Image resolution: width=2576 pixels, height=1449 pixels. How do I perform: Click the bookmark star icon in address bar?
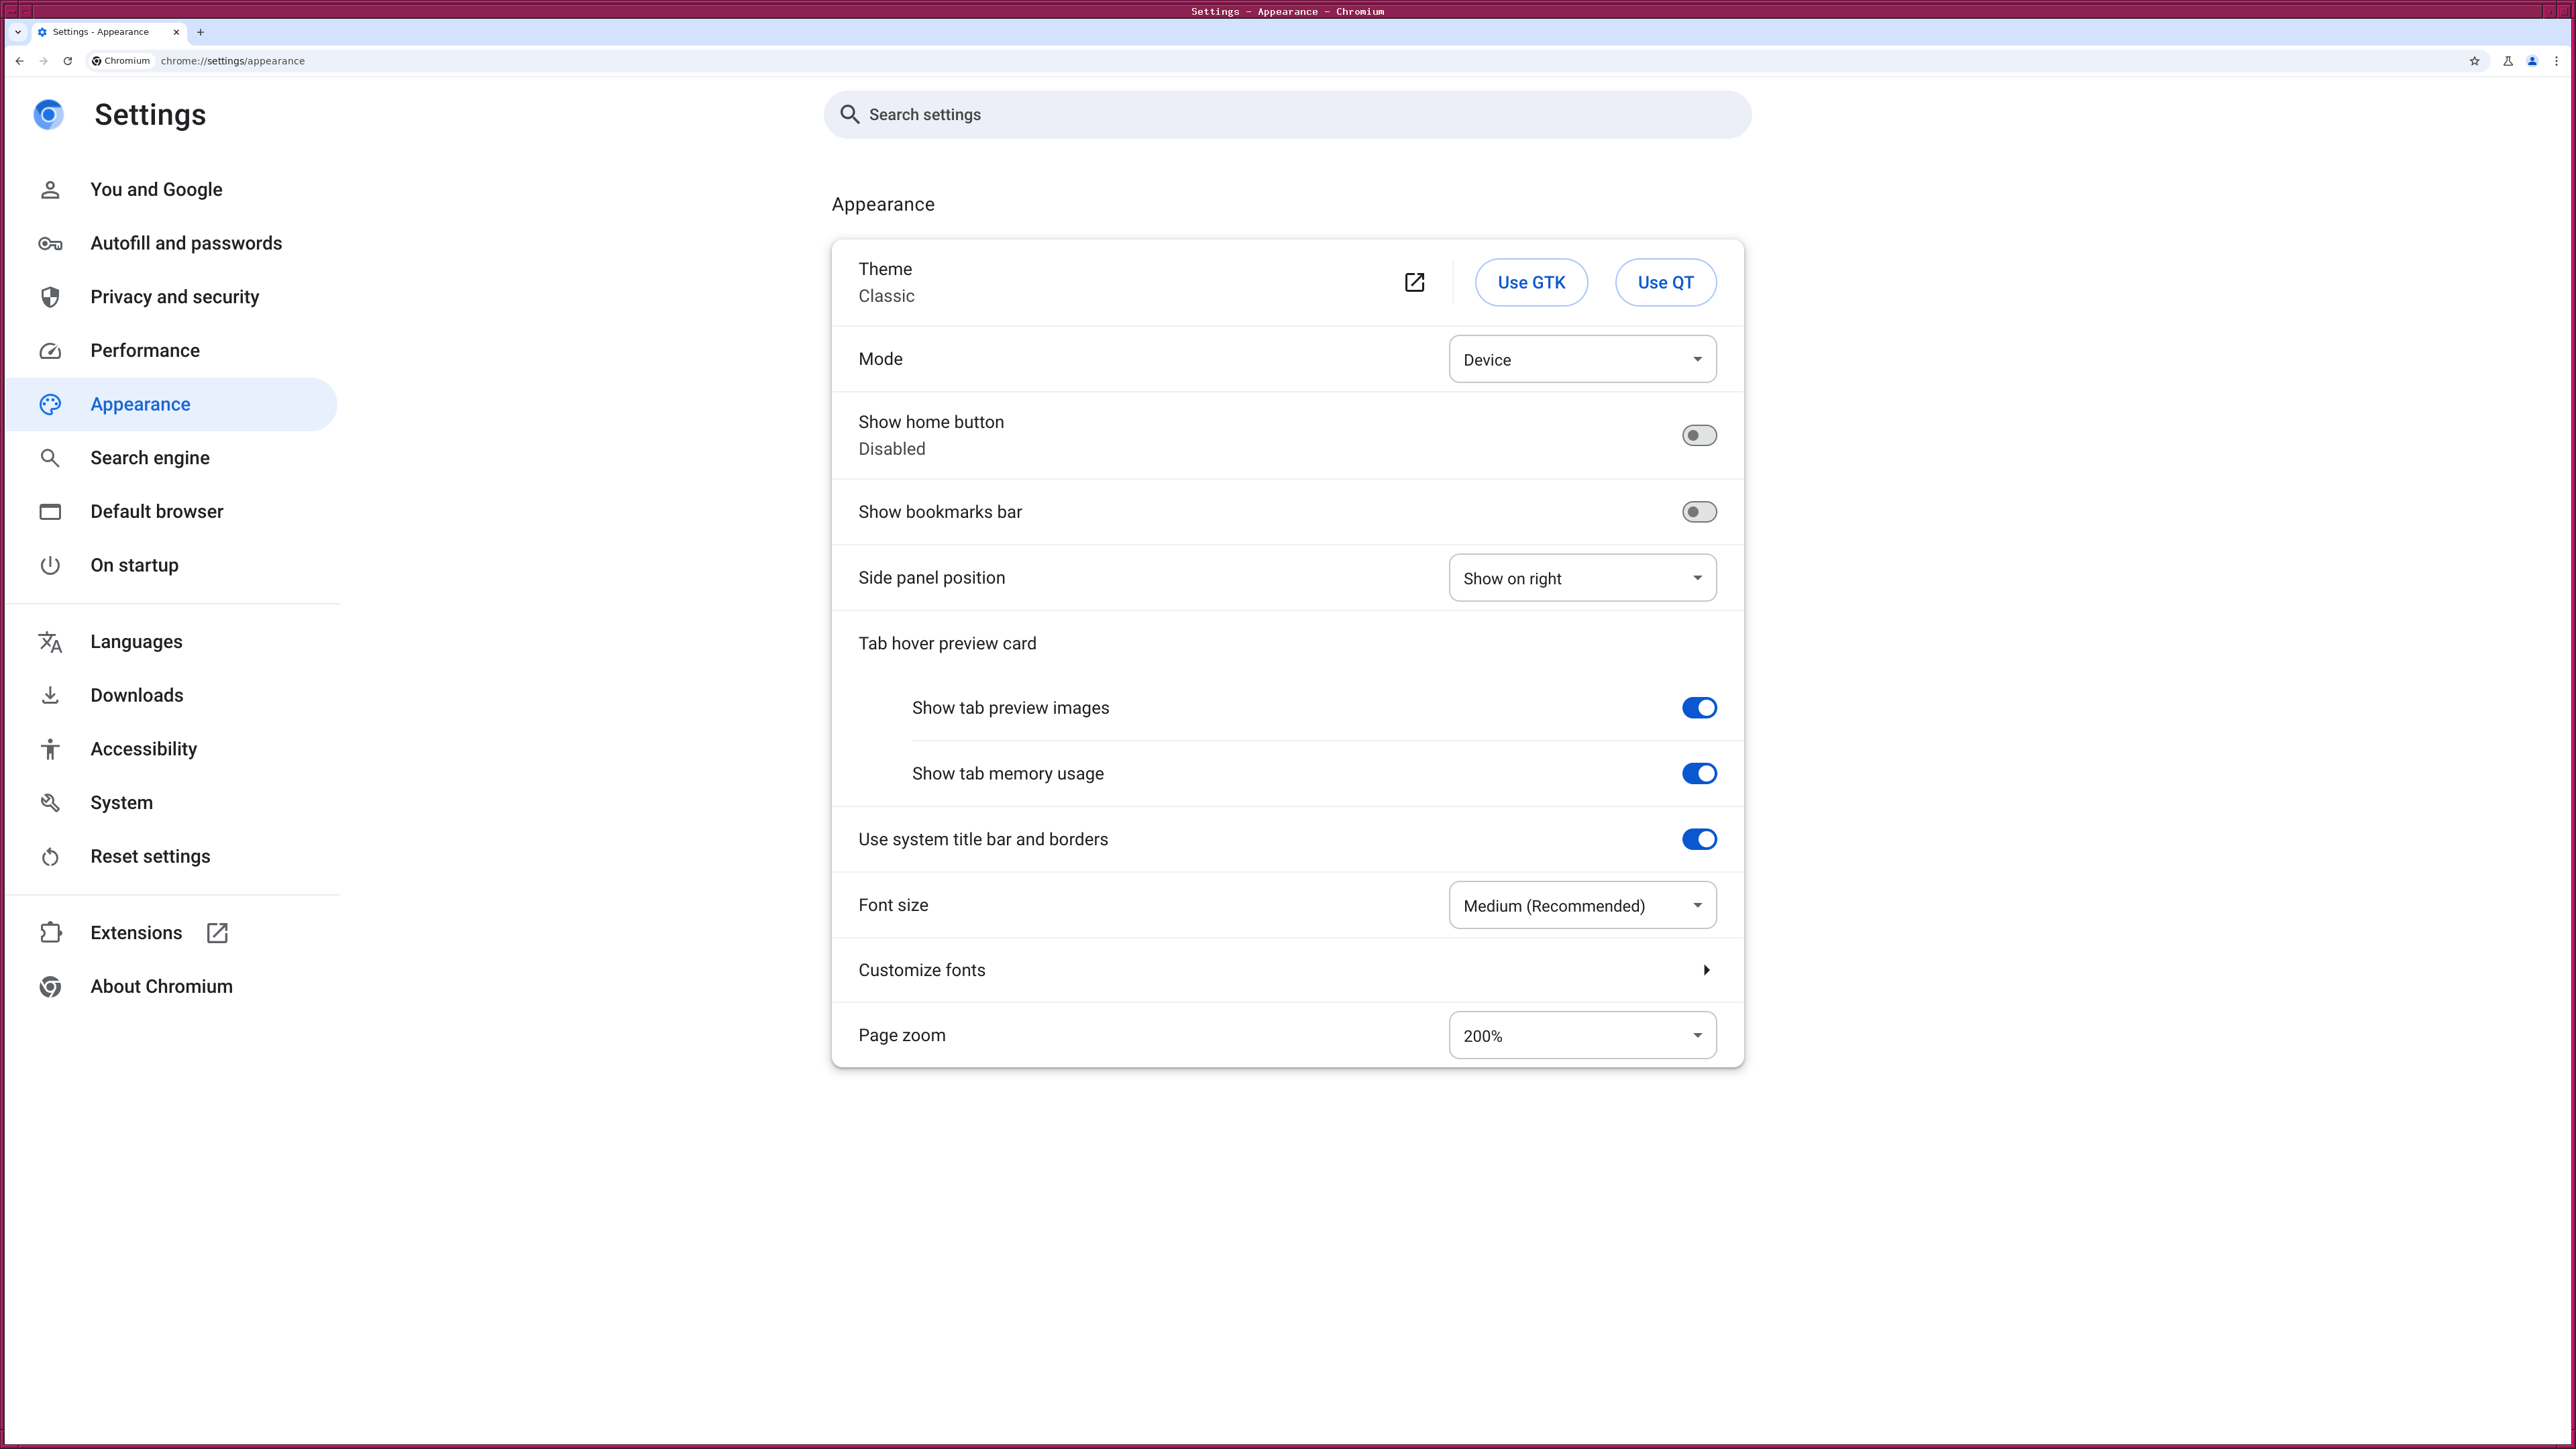tap(2474, 61)
